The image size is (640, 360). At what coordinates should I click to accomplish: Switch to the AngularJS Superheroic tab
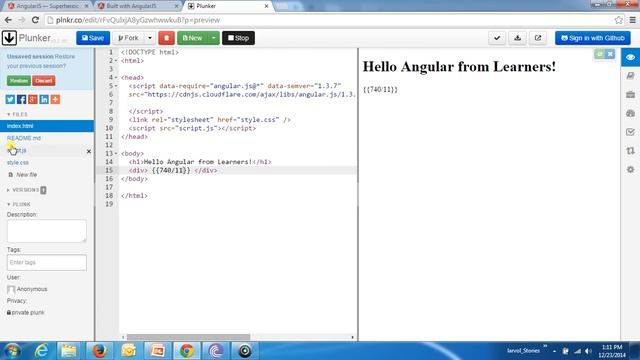[47, 6]
